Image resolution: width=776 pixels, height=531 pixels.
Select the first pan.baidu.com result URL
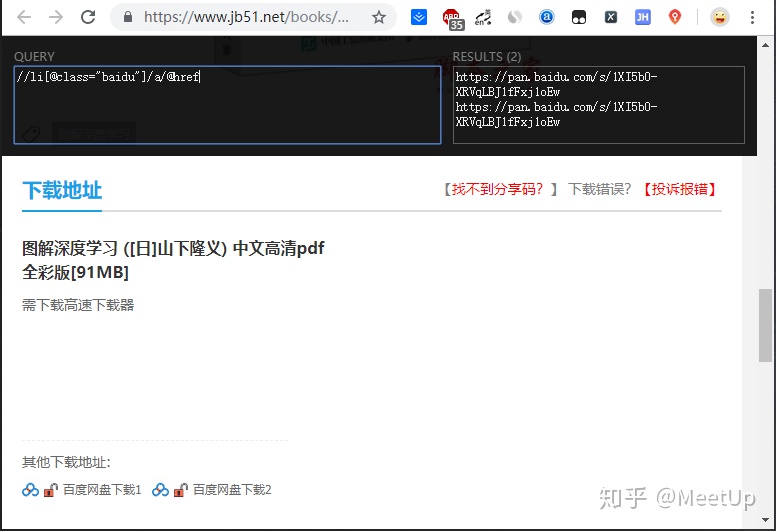pos(556,84)
